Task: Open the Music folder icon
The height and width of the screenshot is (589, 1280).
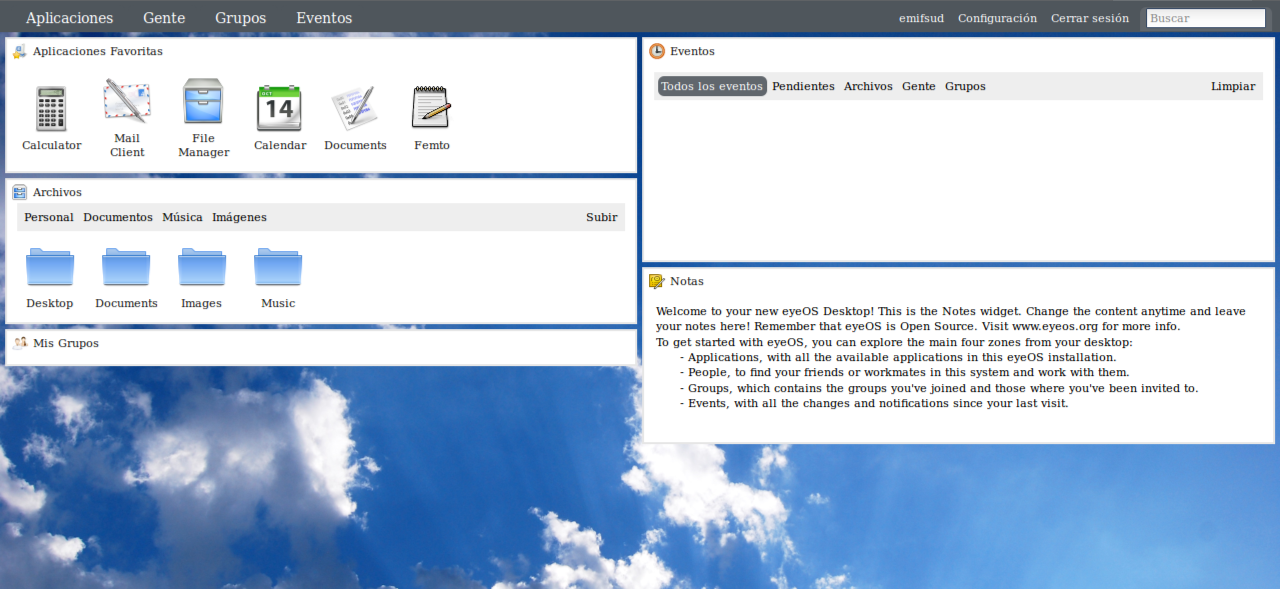Action: [x=278, y=267]
